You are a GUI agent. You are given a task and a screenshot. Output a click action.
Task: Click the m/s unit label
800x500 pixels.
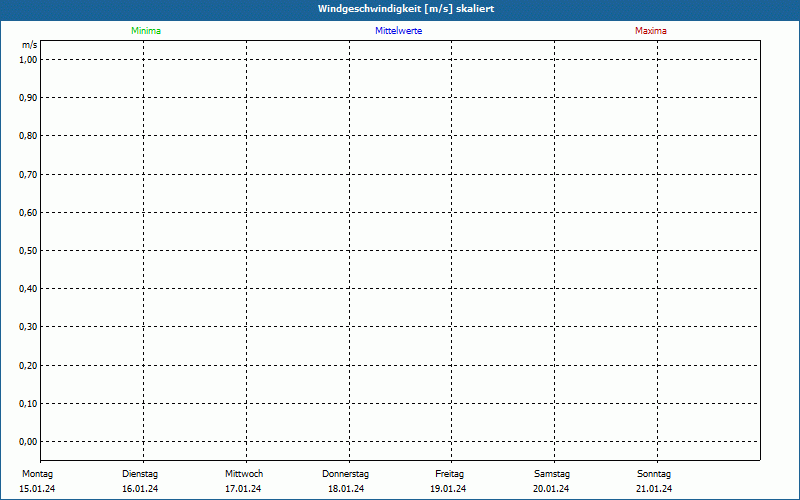point(29,46)
